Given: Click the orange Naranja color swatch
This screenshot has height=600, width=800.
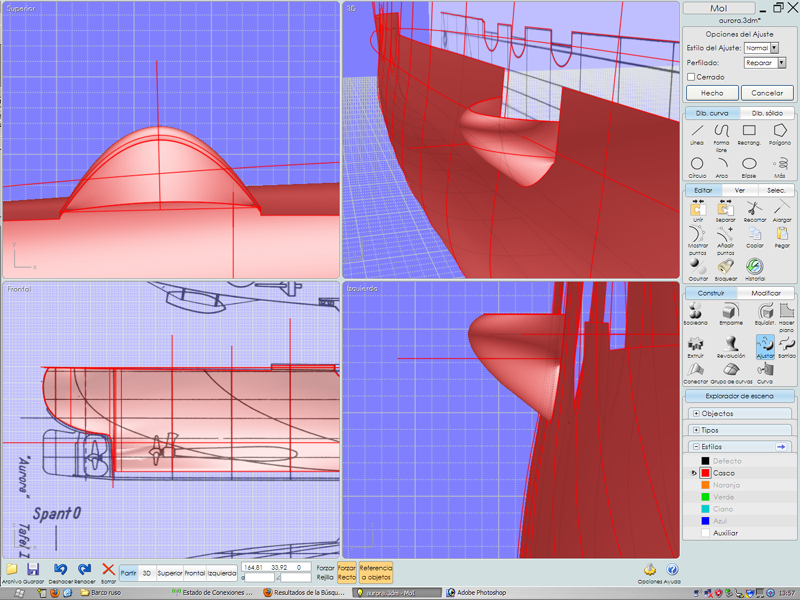Looking at the screenshot, I should point(706,485).
